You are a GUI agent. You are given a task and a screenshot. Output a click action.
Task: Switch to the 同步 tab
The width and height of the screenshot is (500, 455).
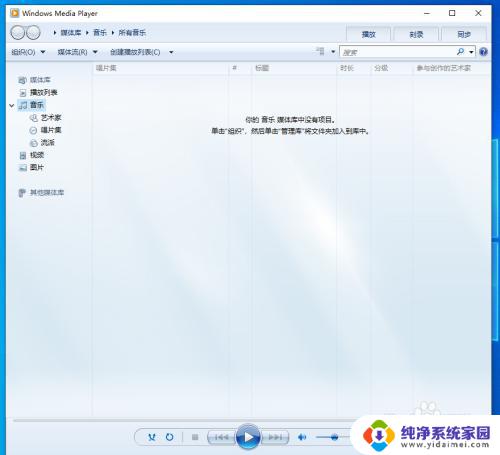(x=464, y=34)
